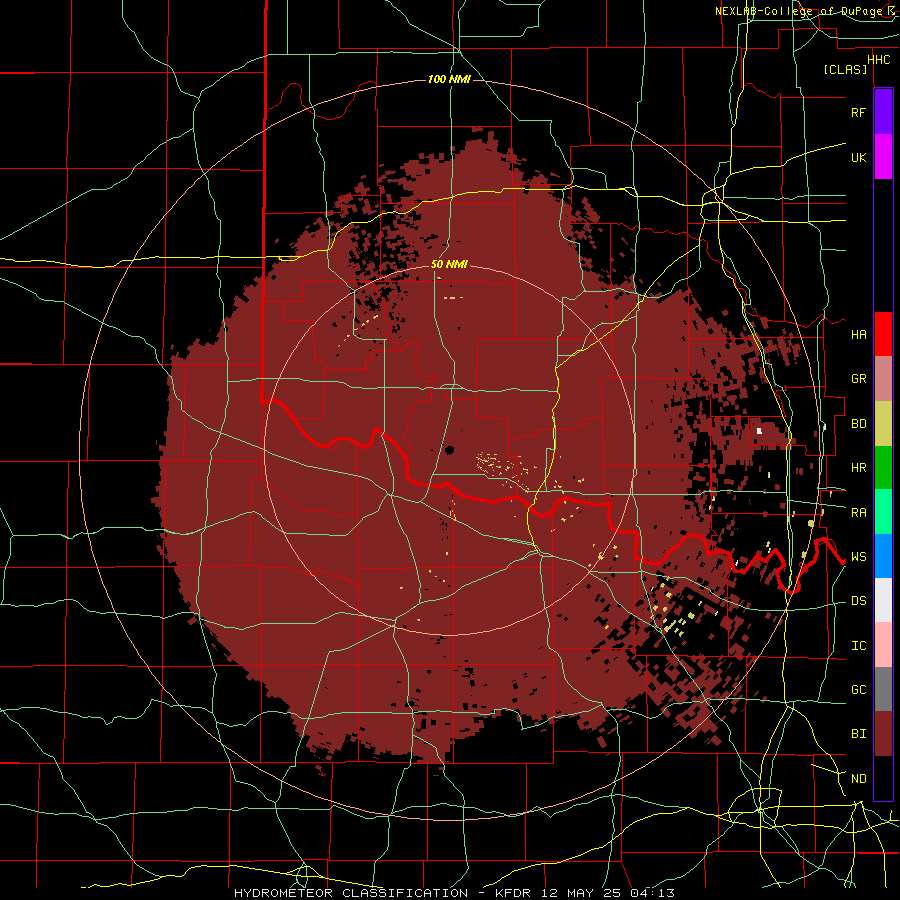The image size is (900, 900).
Task: Click the light pink IC legend swatch
Action: click(x=883, y=645)
